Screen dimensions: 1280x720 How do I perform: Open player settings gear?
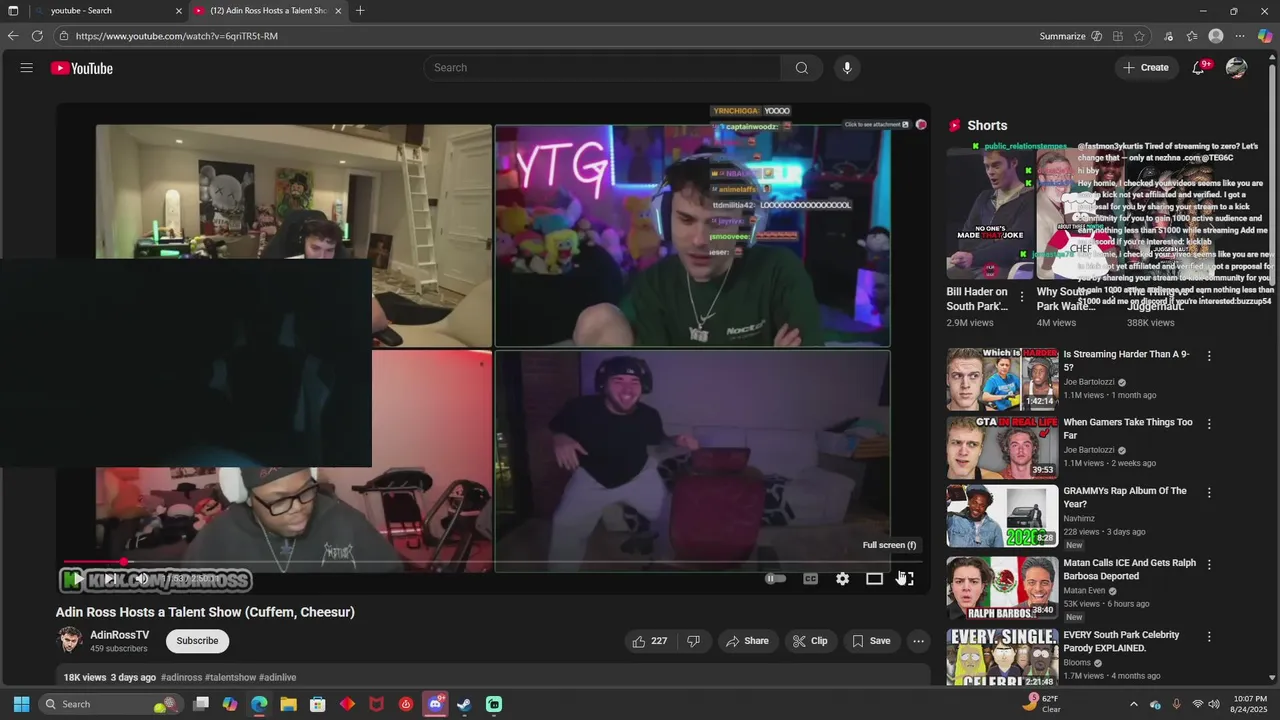pos(843,578)
